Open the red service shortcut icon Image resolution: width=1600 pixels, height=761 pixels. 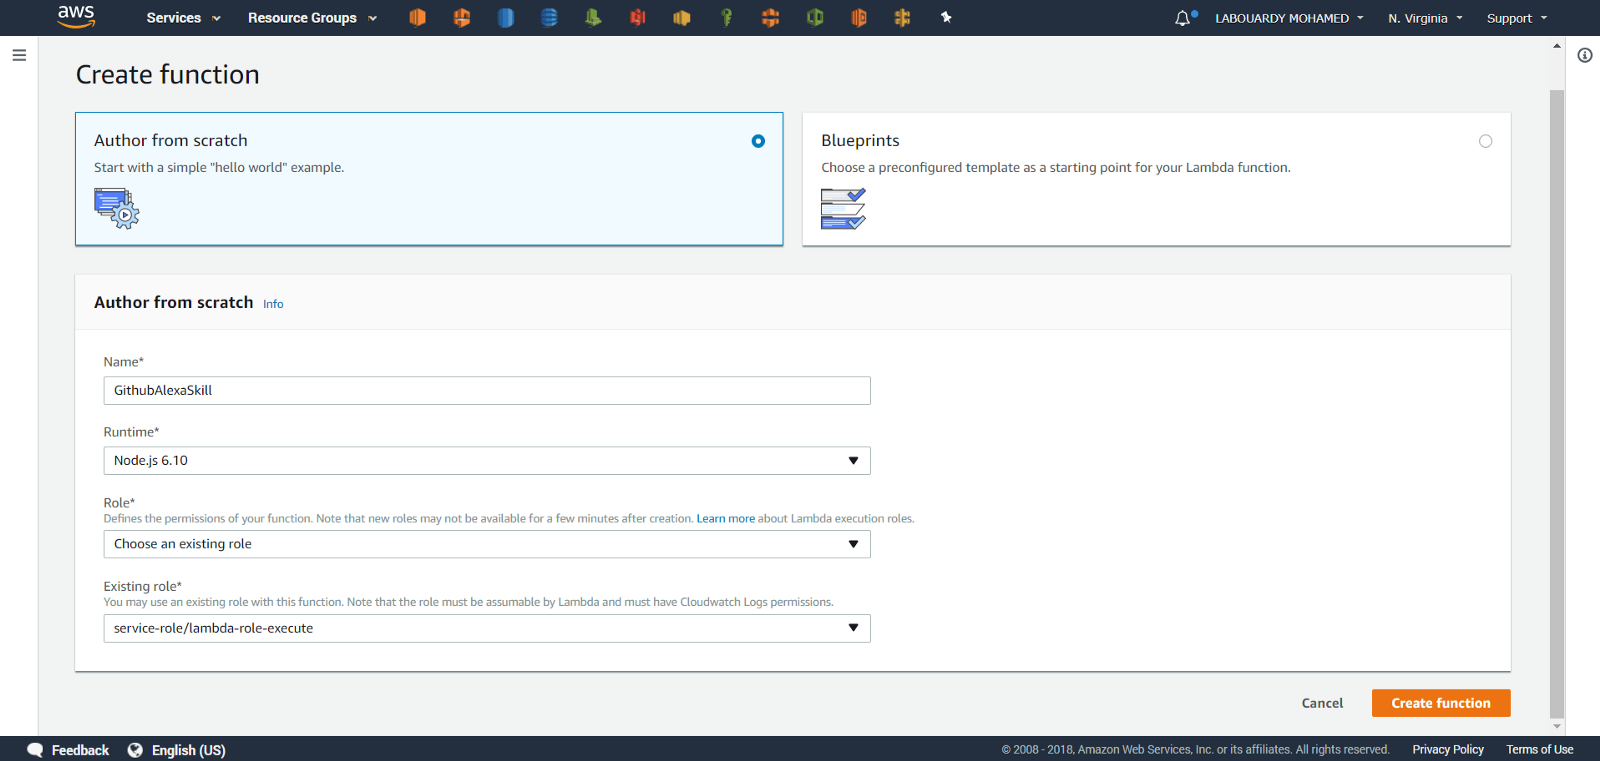(x=638, y=18)
